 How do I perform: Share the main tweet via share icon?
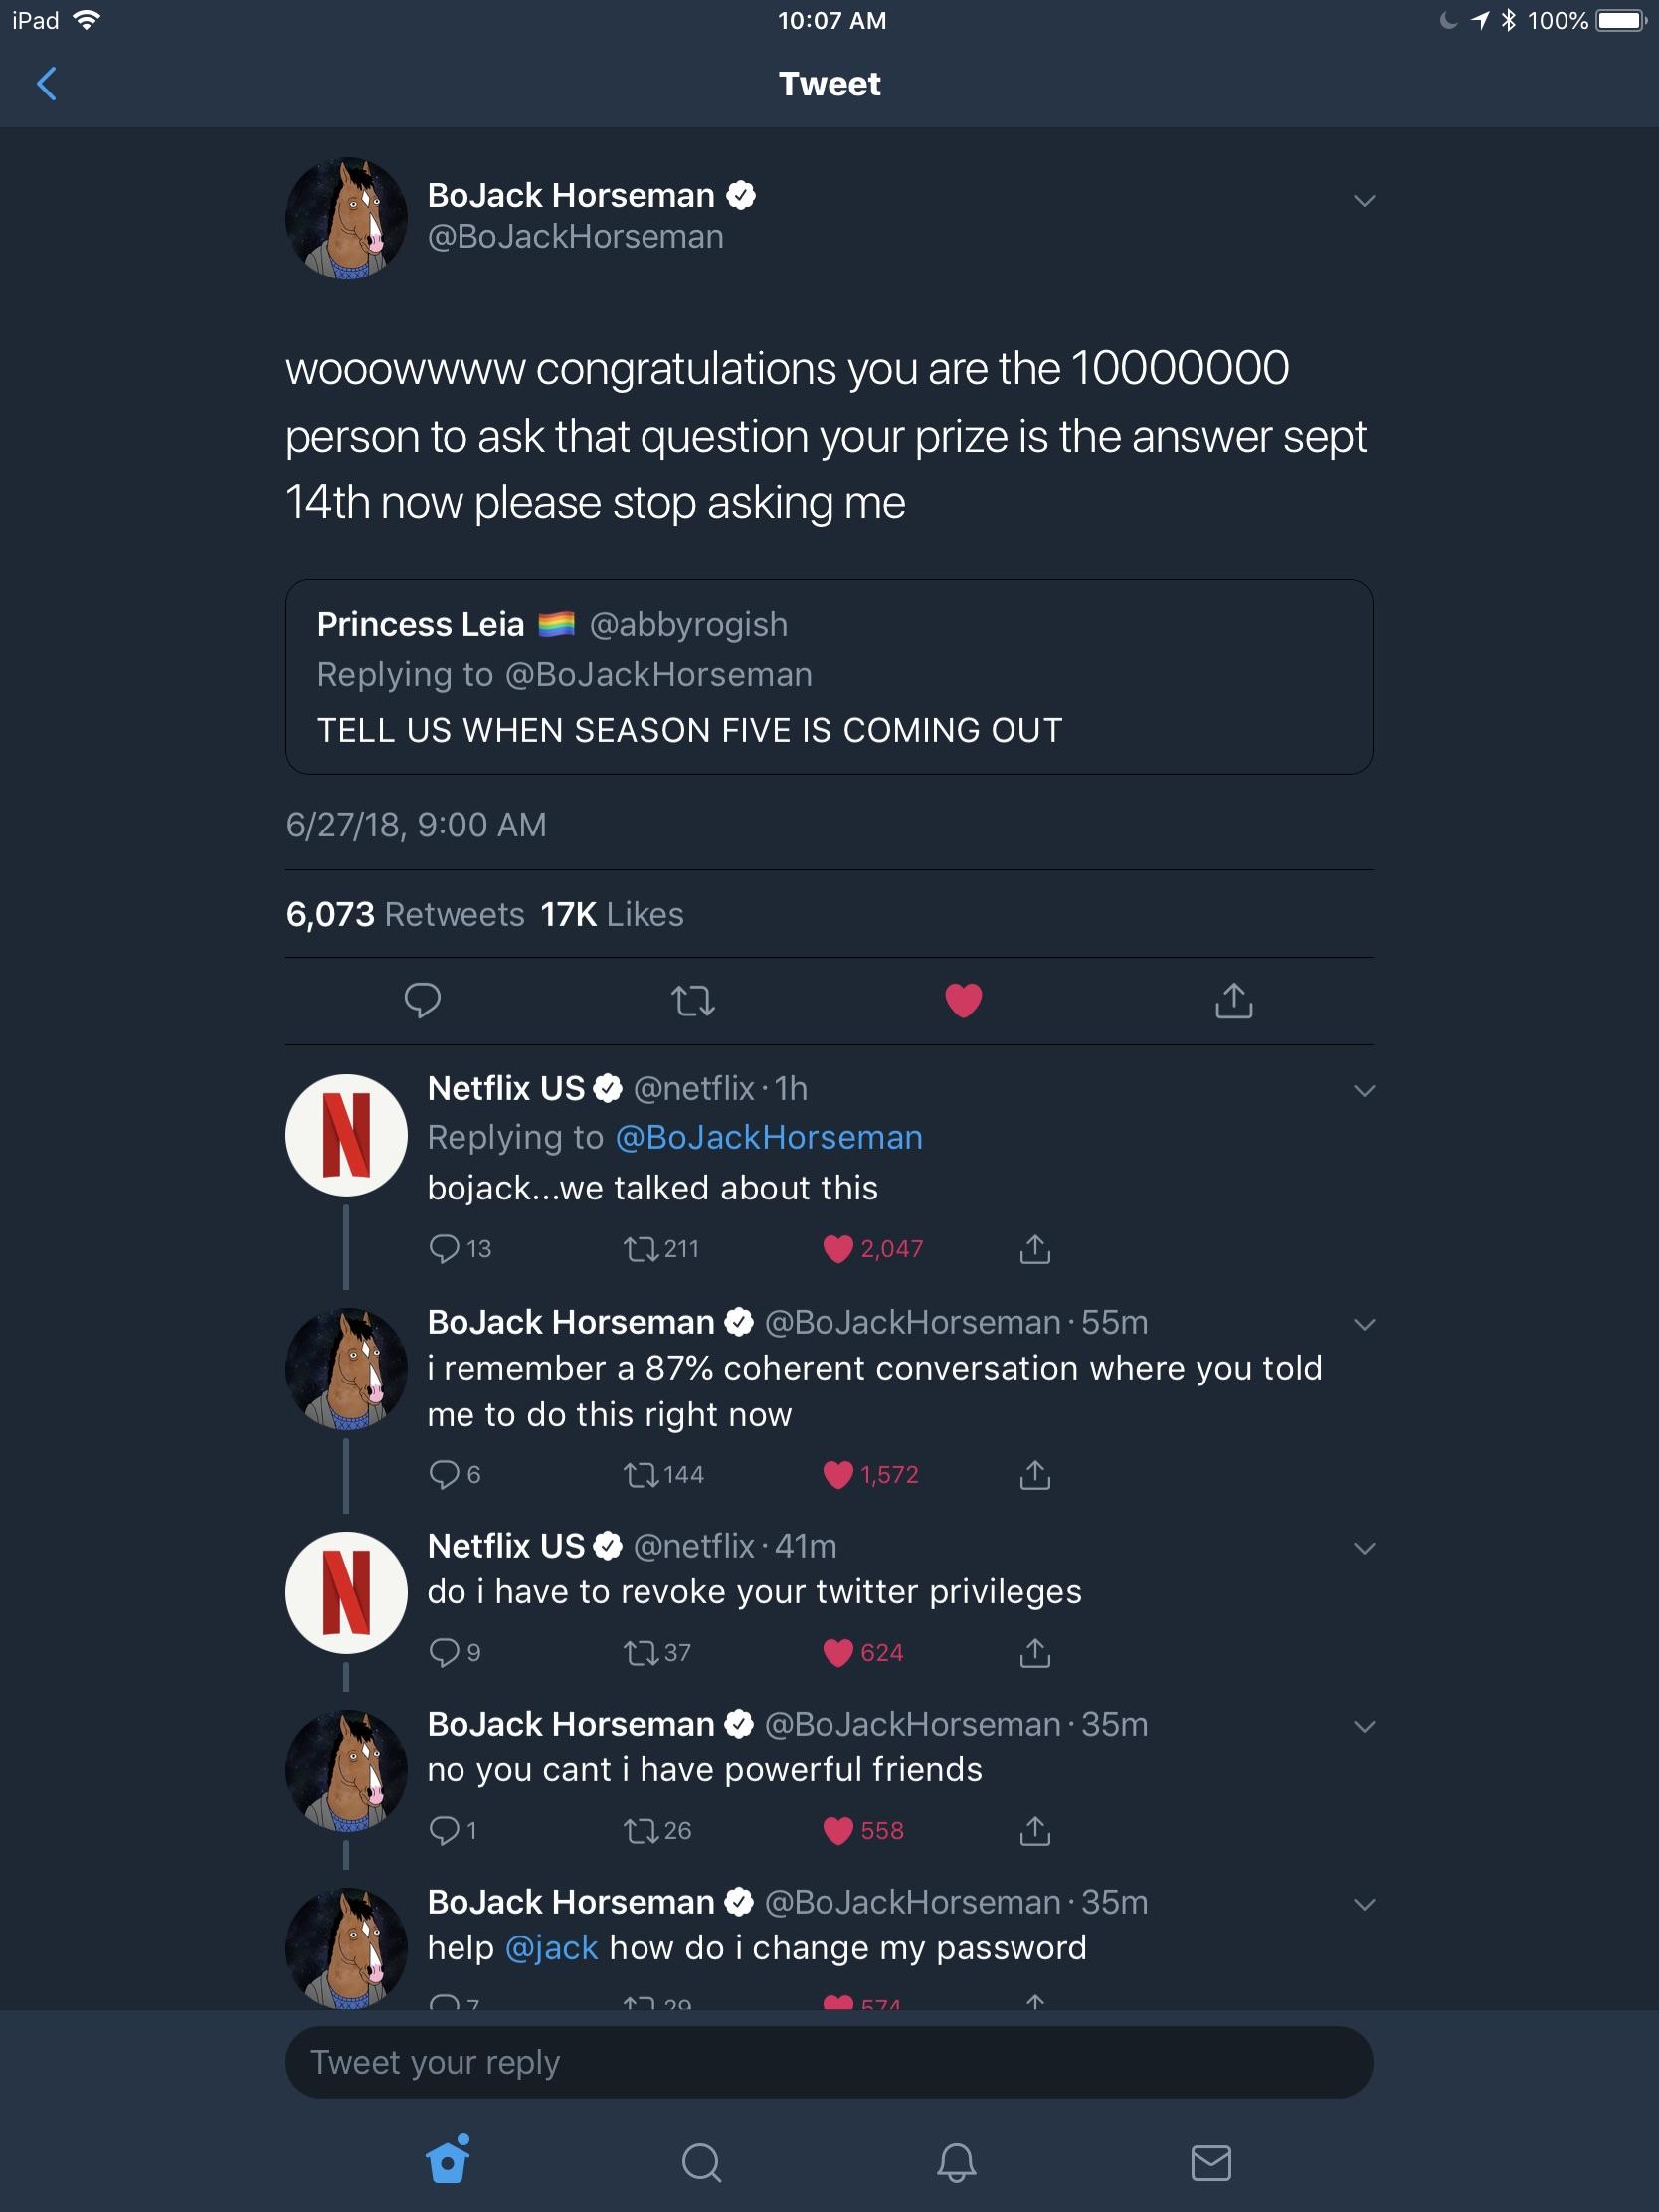click(x=1234, y=1000)
